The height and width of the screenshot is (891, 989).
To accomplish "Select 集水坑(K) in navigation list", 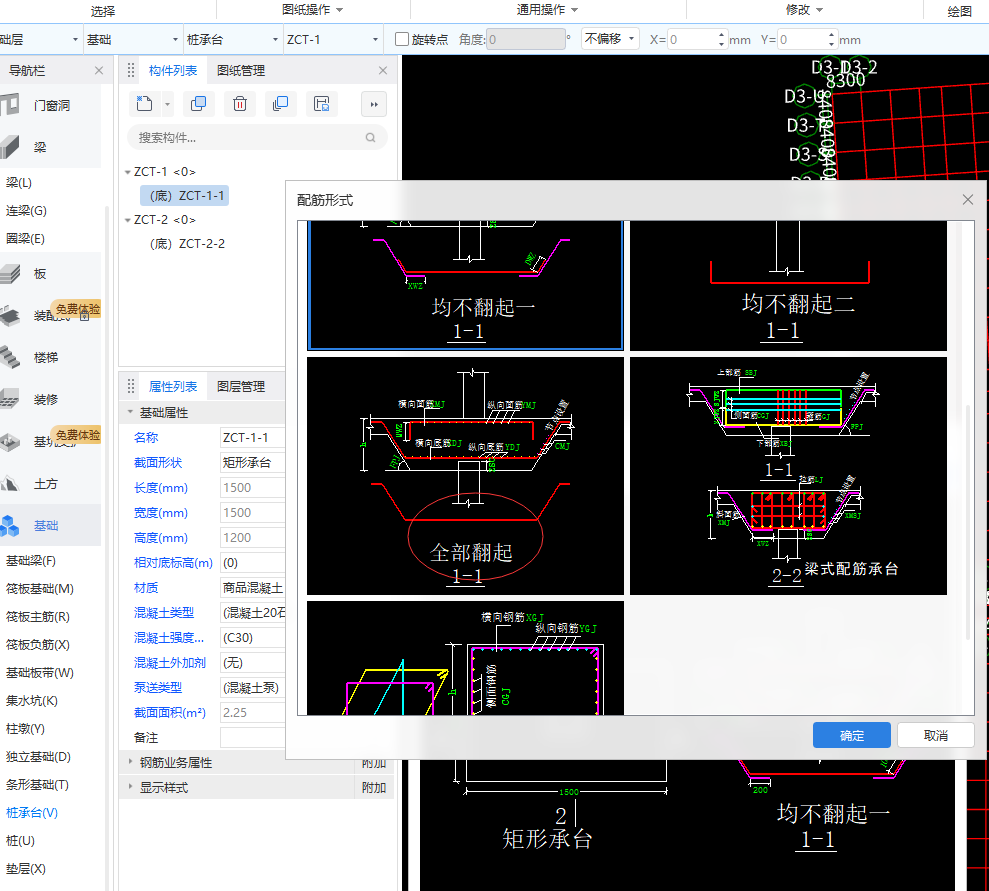I will pyautogui.click(x=32, y=701).
